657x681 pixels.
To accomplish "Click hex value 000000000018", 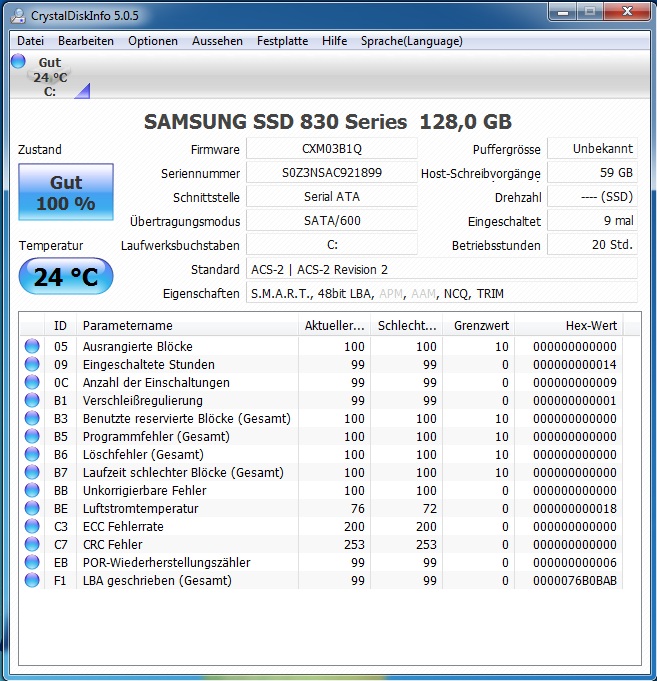I will click(575, 509).
